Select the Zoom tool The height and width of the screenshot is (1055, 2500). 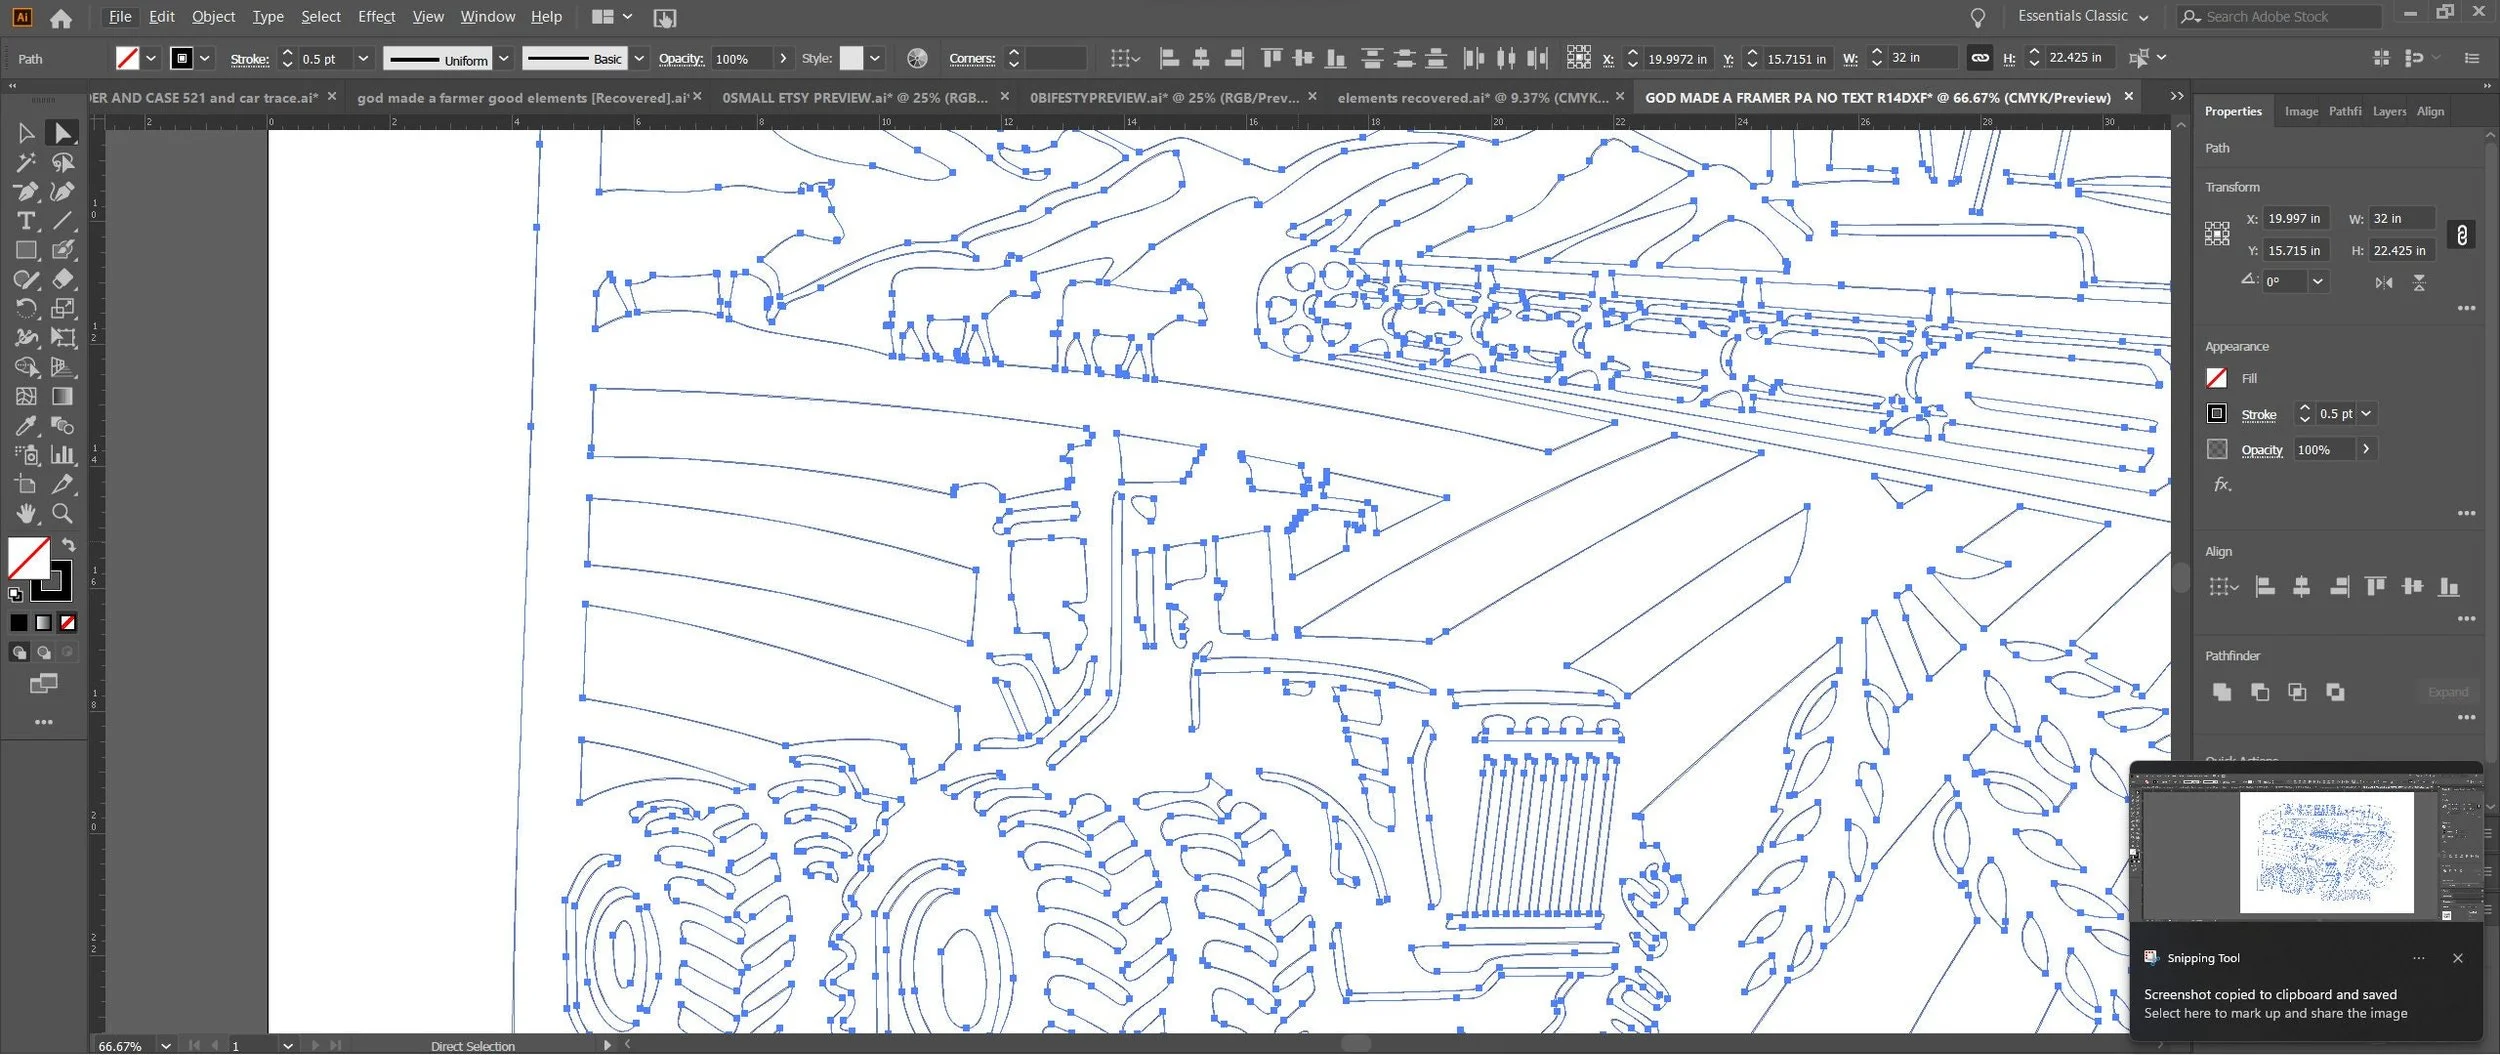click(x=62, y=513)
